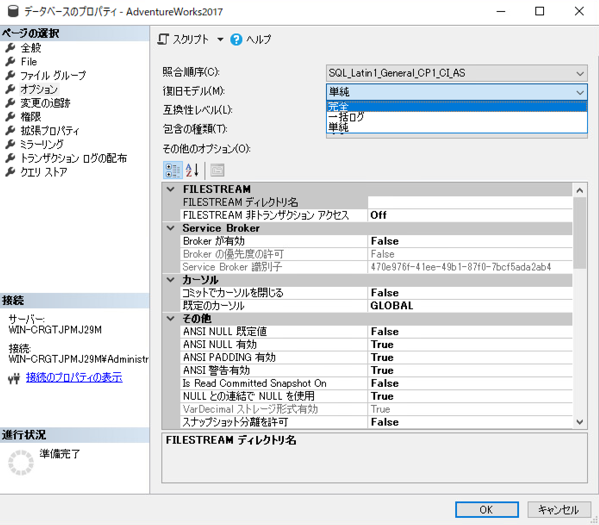This screenshot has height=525, width=599.
Task: Click the ファイル グループ page wrench icon
Action: coord(10,75)
